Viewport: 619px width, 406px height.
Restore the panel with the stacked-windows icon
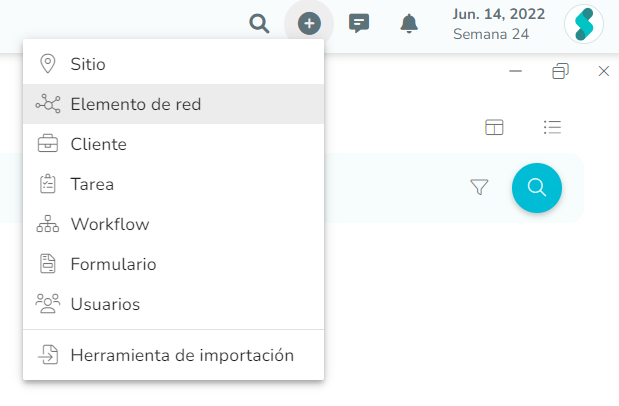[x=560, y=71]
